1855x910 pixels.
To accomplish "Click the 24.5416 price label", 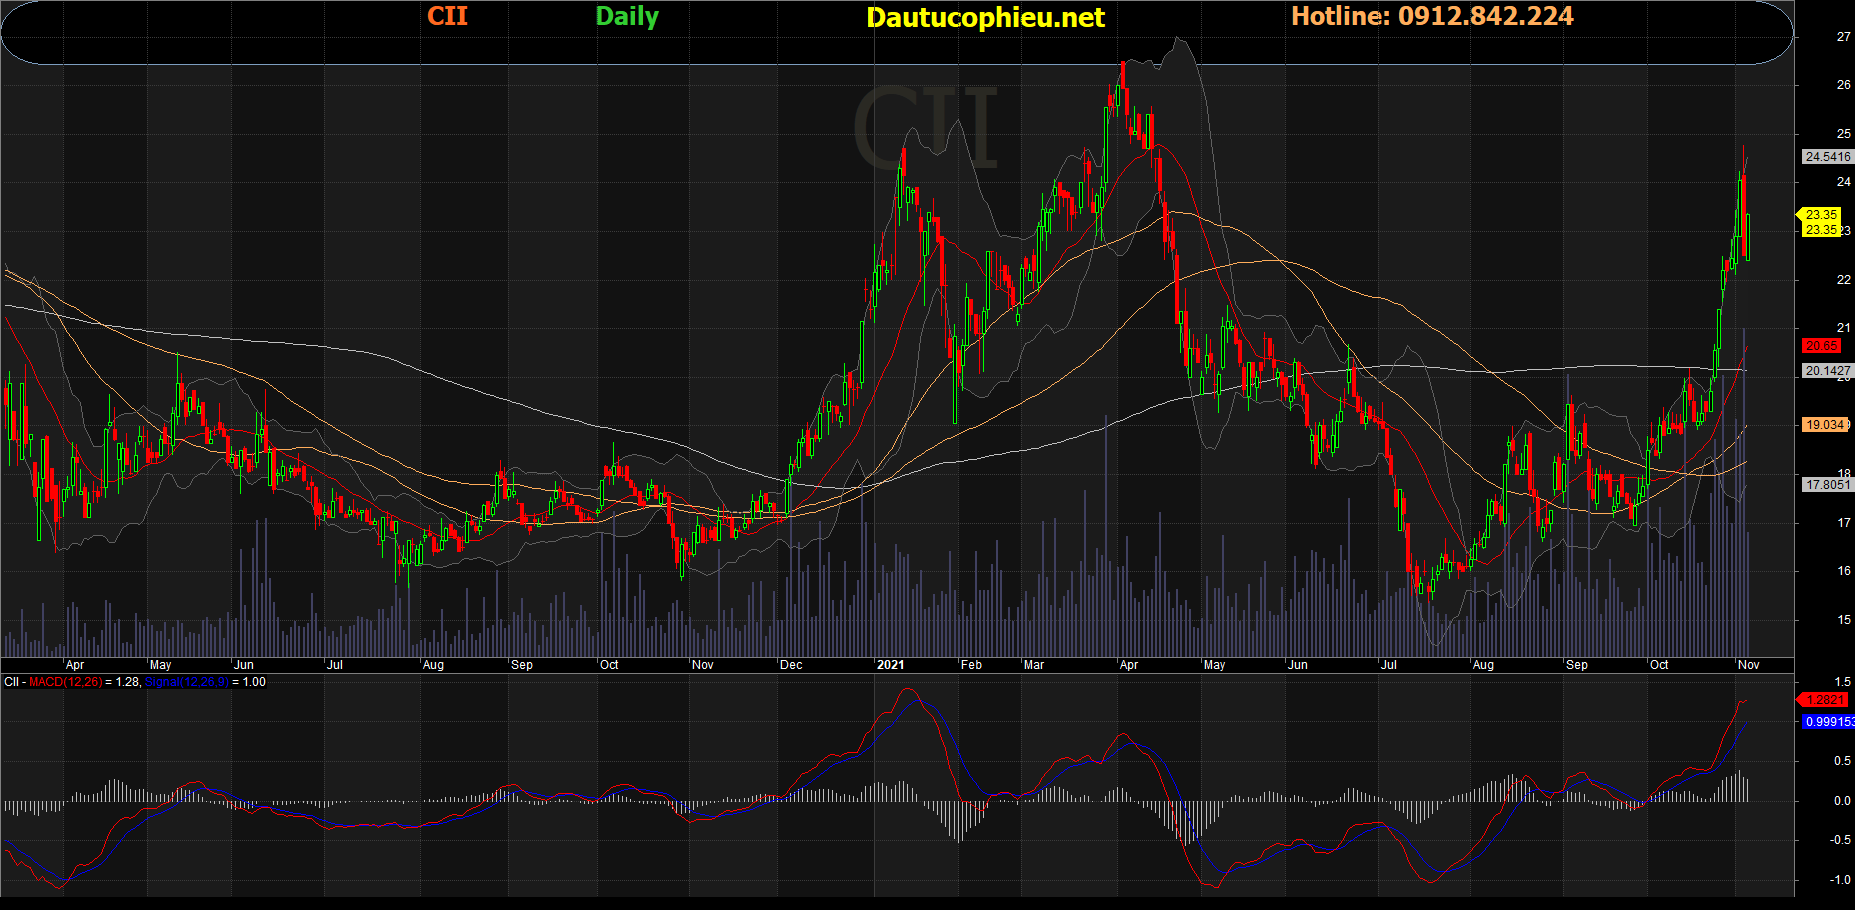I will (x=1827, y=157).
